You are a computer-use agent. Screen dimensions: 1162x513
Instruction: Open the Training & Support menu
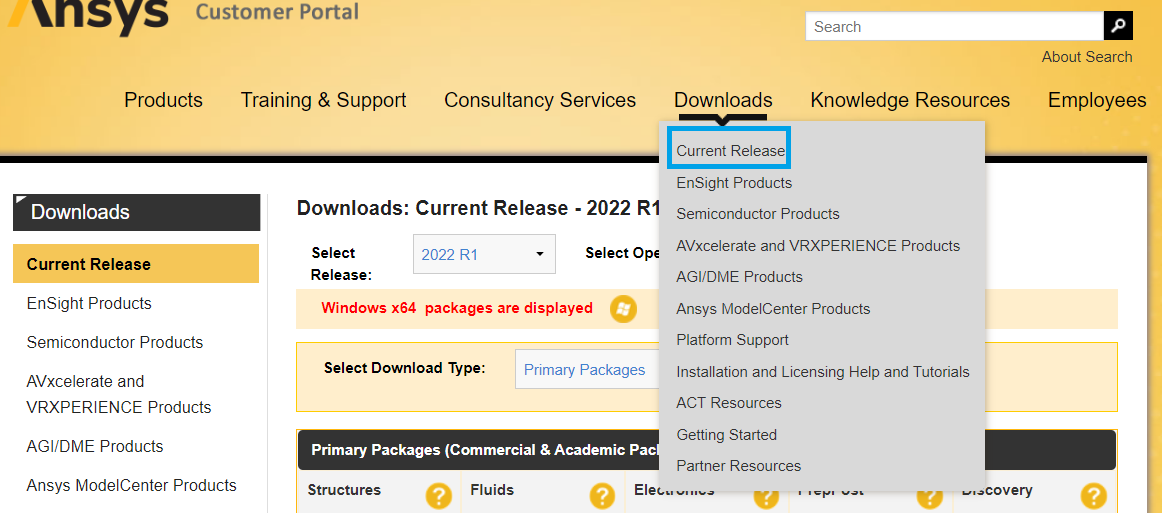(x=323, y=100)
